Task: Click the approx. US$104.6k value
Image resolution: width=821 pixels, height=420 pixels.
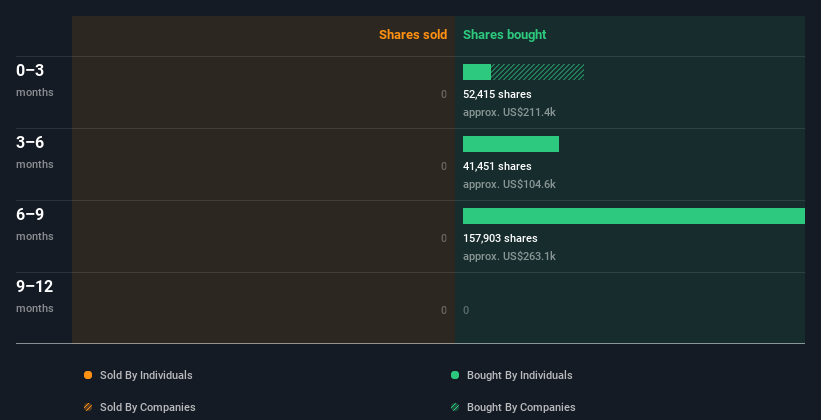Action: 509,184
